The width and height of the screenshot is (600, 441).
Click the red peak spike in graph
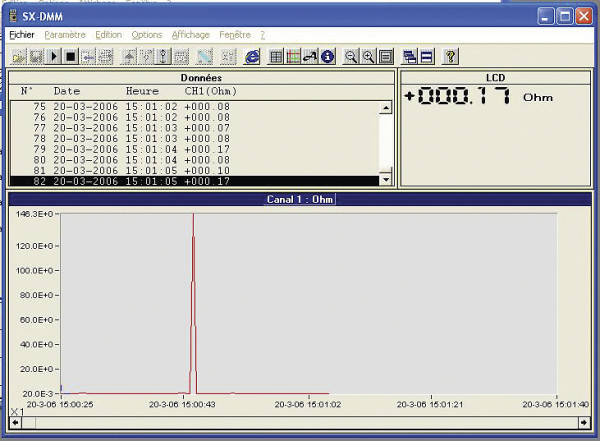coord(193,302)
